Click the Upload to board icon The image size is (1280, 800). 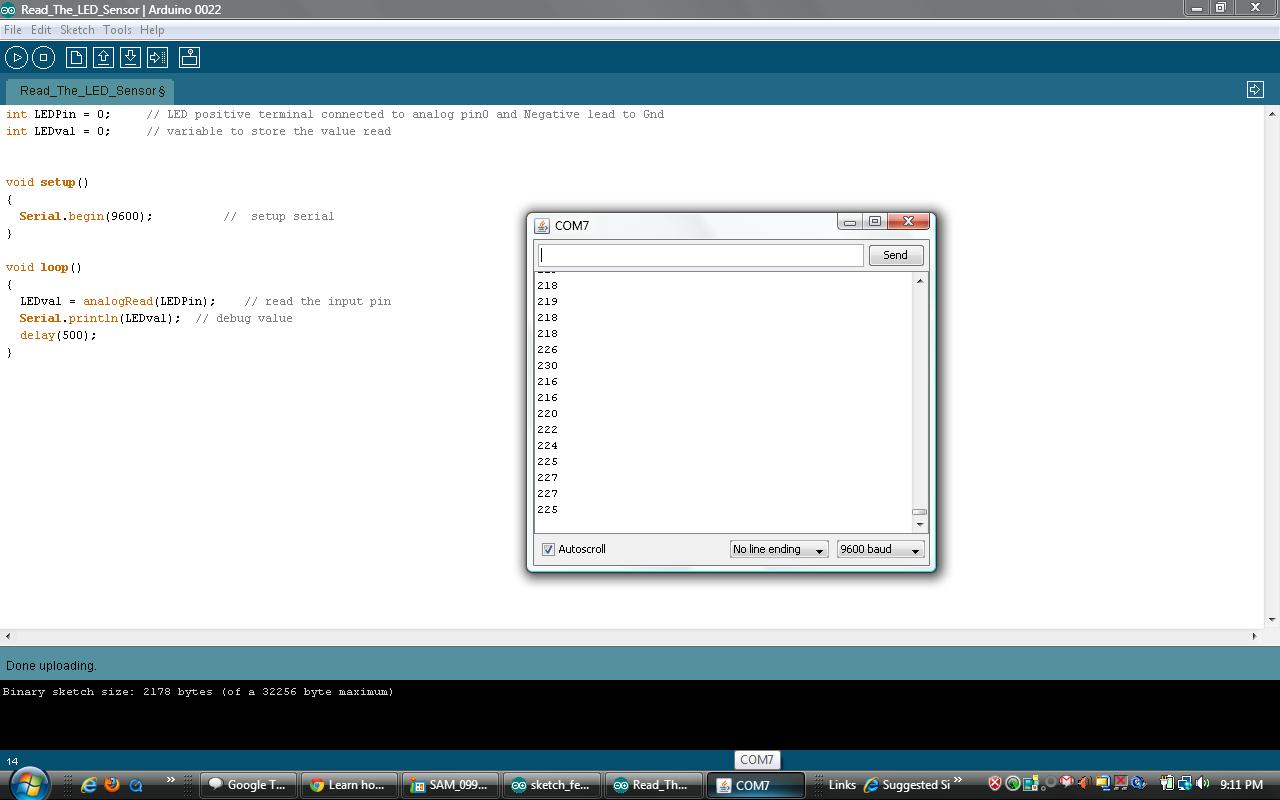(x=158, y=57)
